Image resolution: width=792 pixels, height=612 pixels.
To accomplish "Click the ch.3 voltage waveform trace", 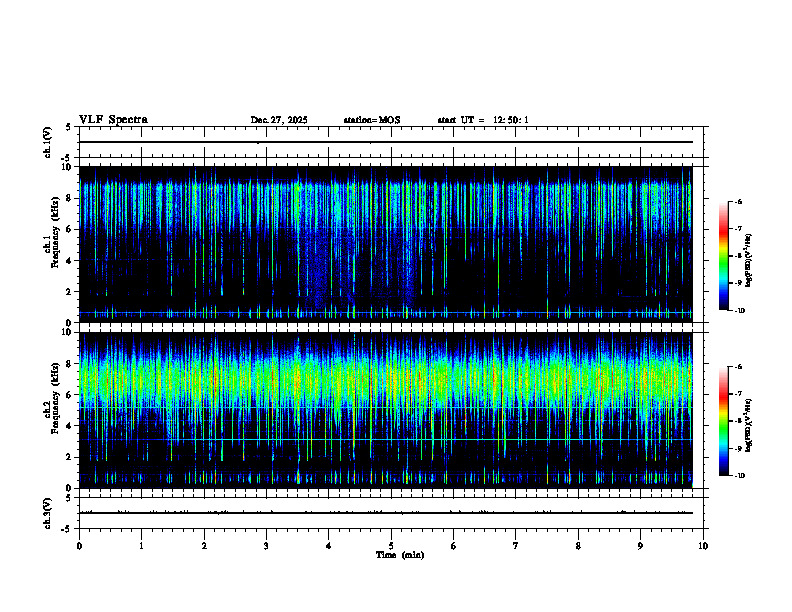I will pyautogui.click(x=386, y=513).
